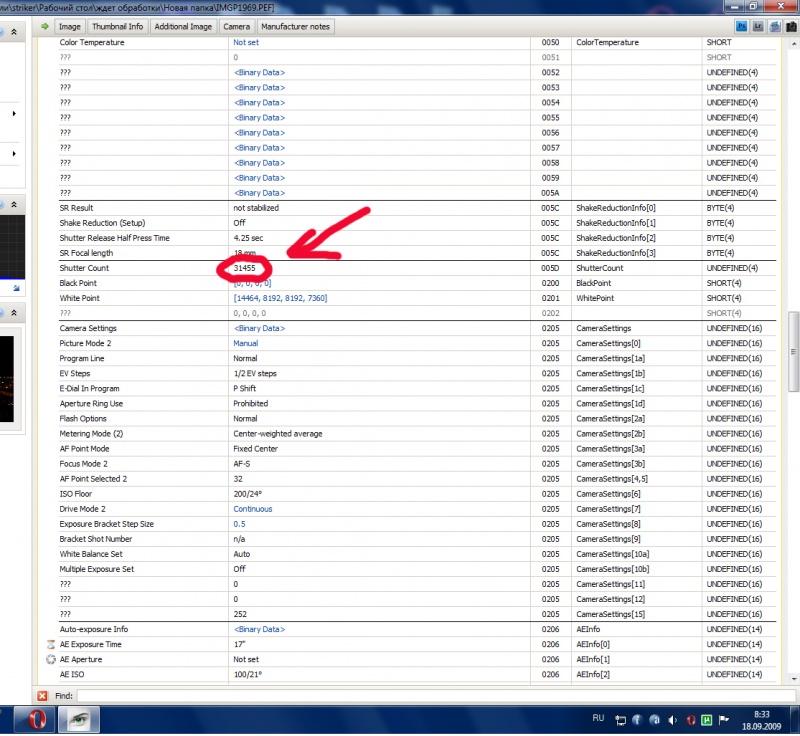Open the Additional Image tab

183,26
